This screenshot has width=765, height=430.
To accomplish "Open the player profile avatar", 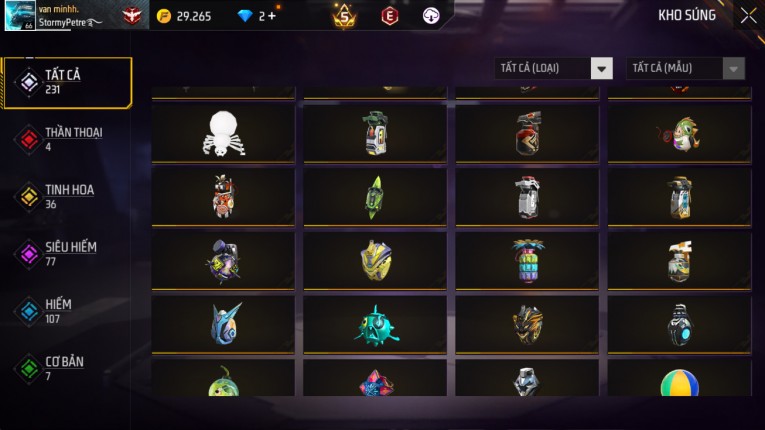I will (20, 16).
